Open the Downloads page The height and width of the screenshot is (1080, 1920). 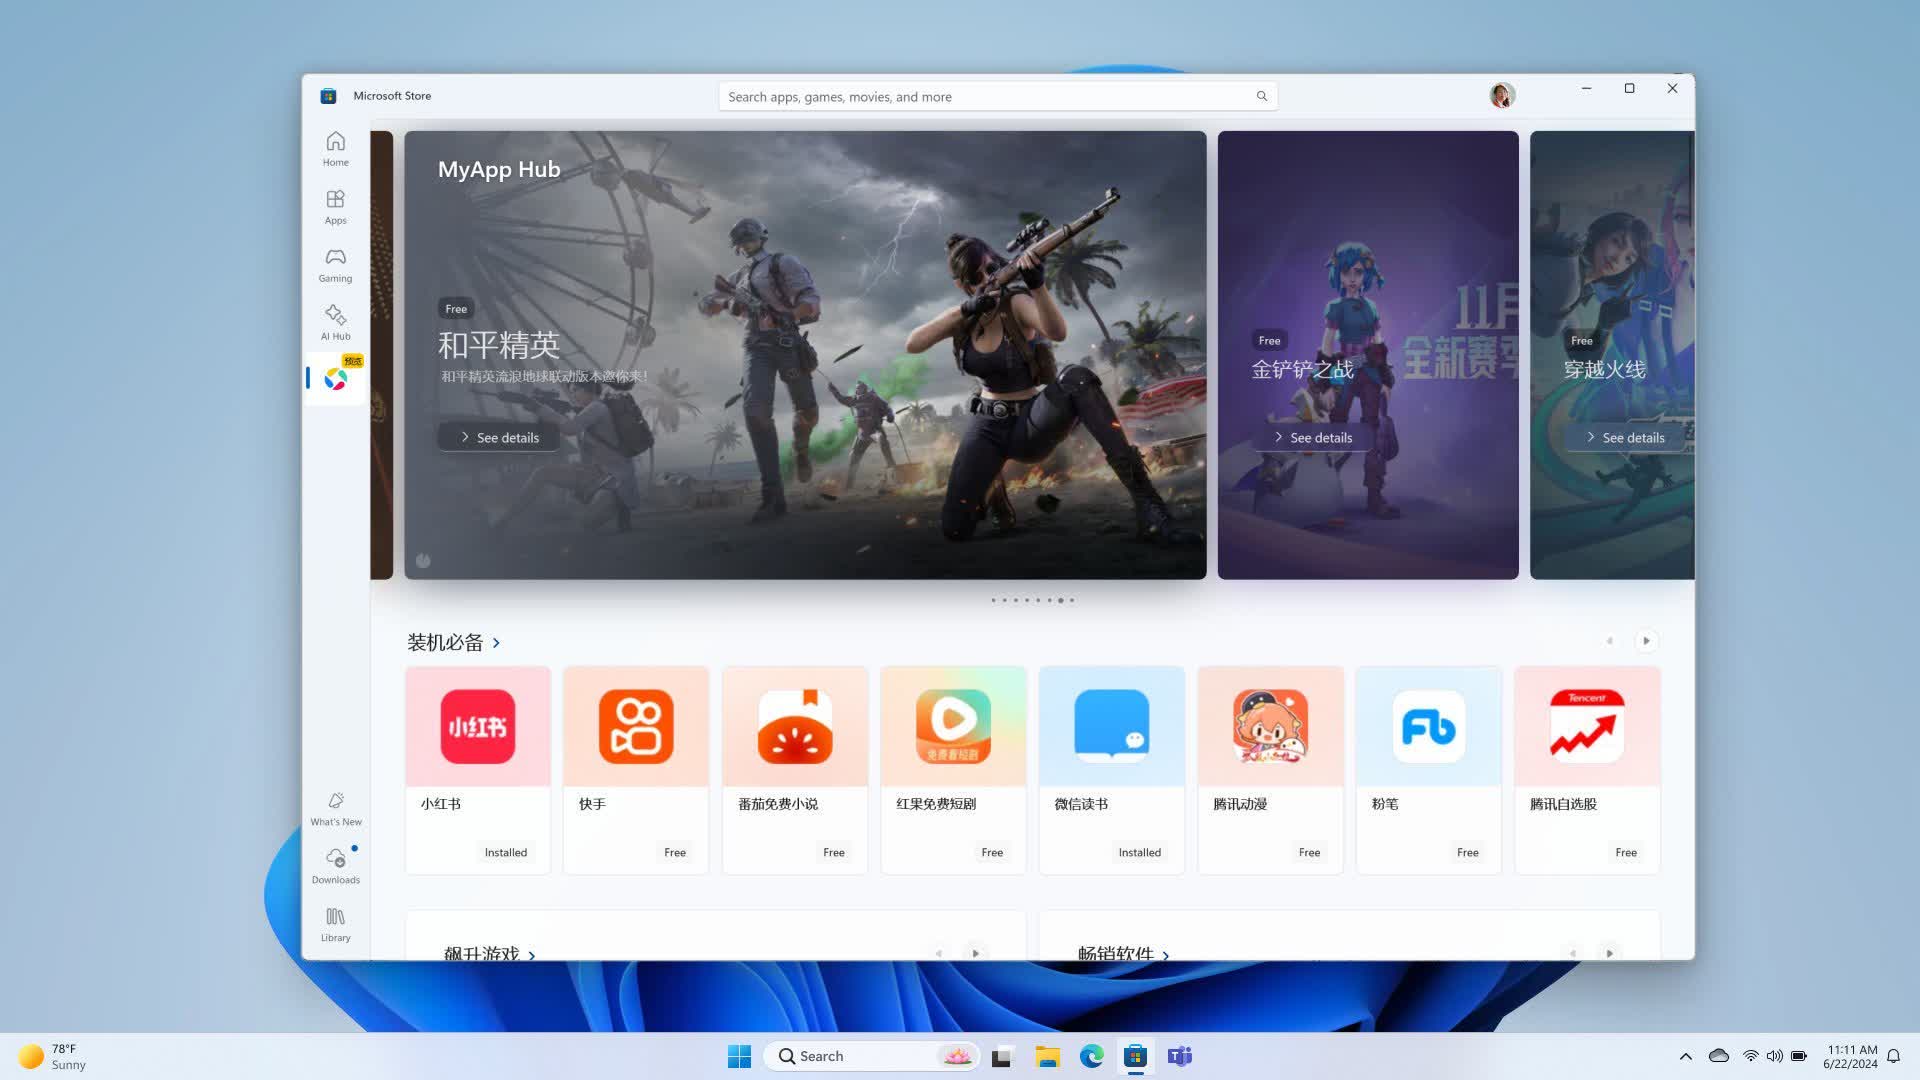click(335, 866)
